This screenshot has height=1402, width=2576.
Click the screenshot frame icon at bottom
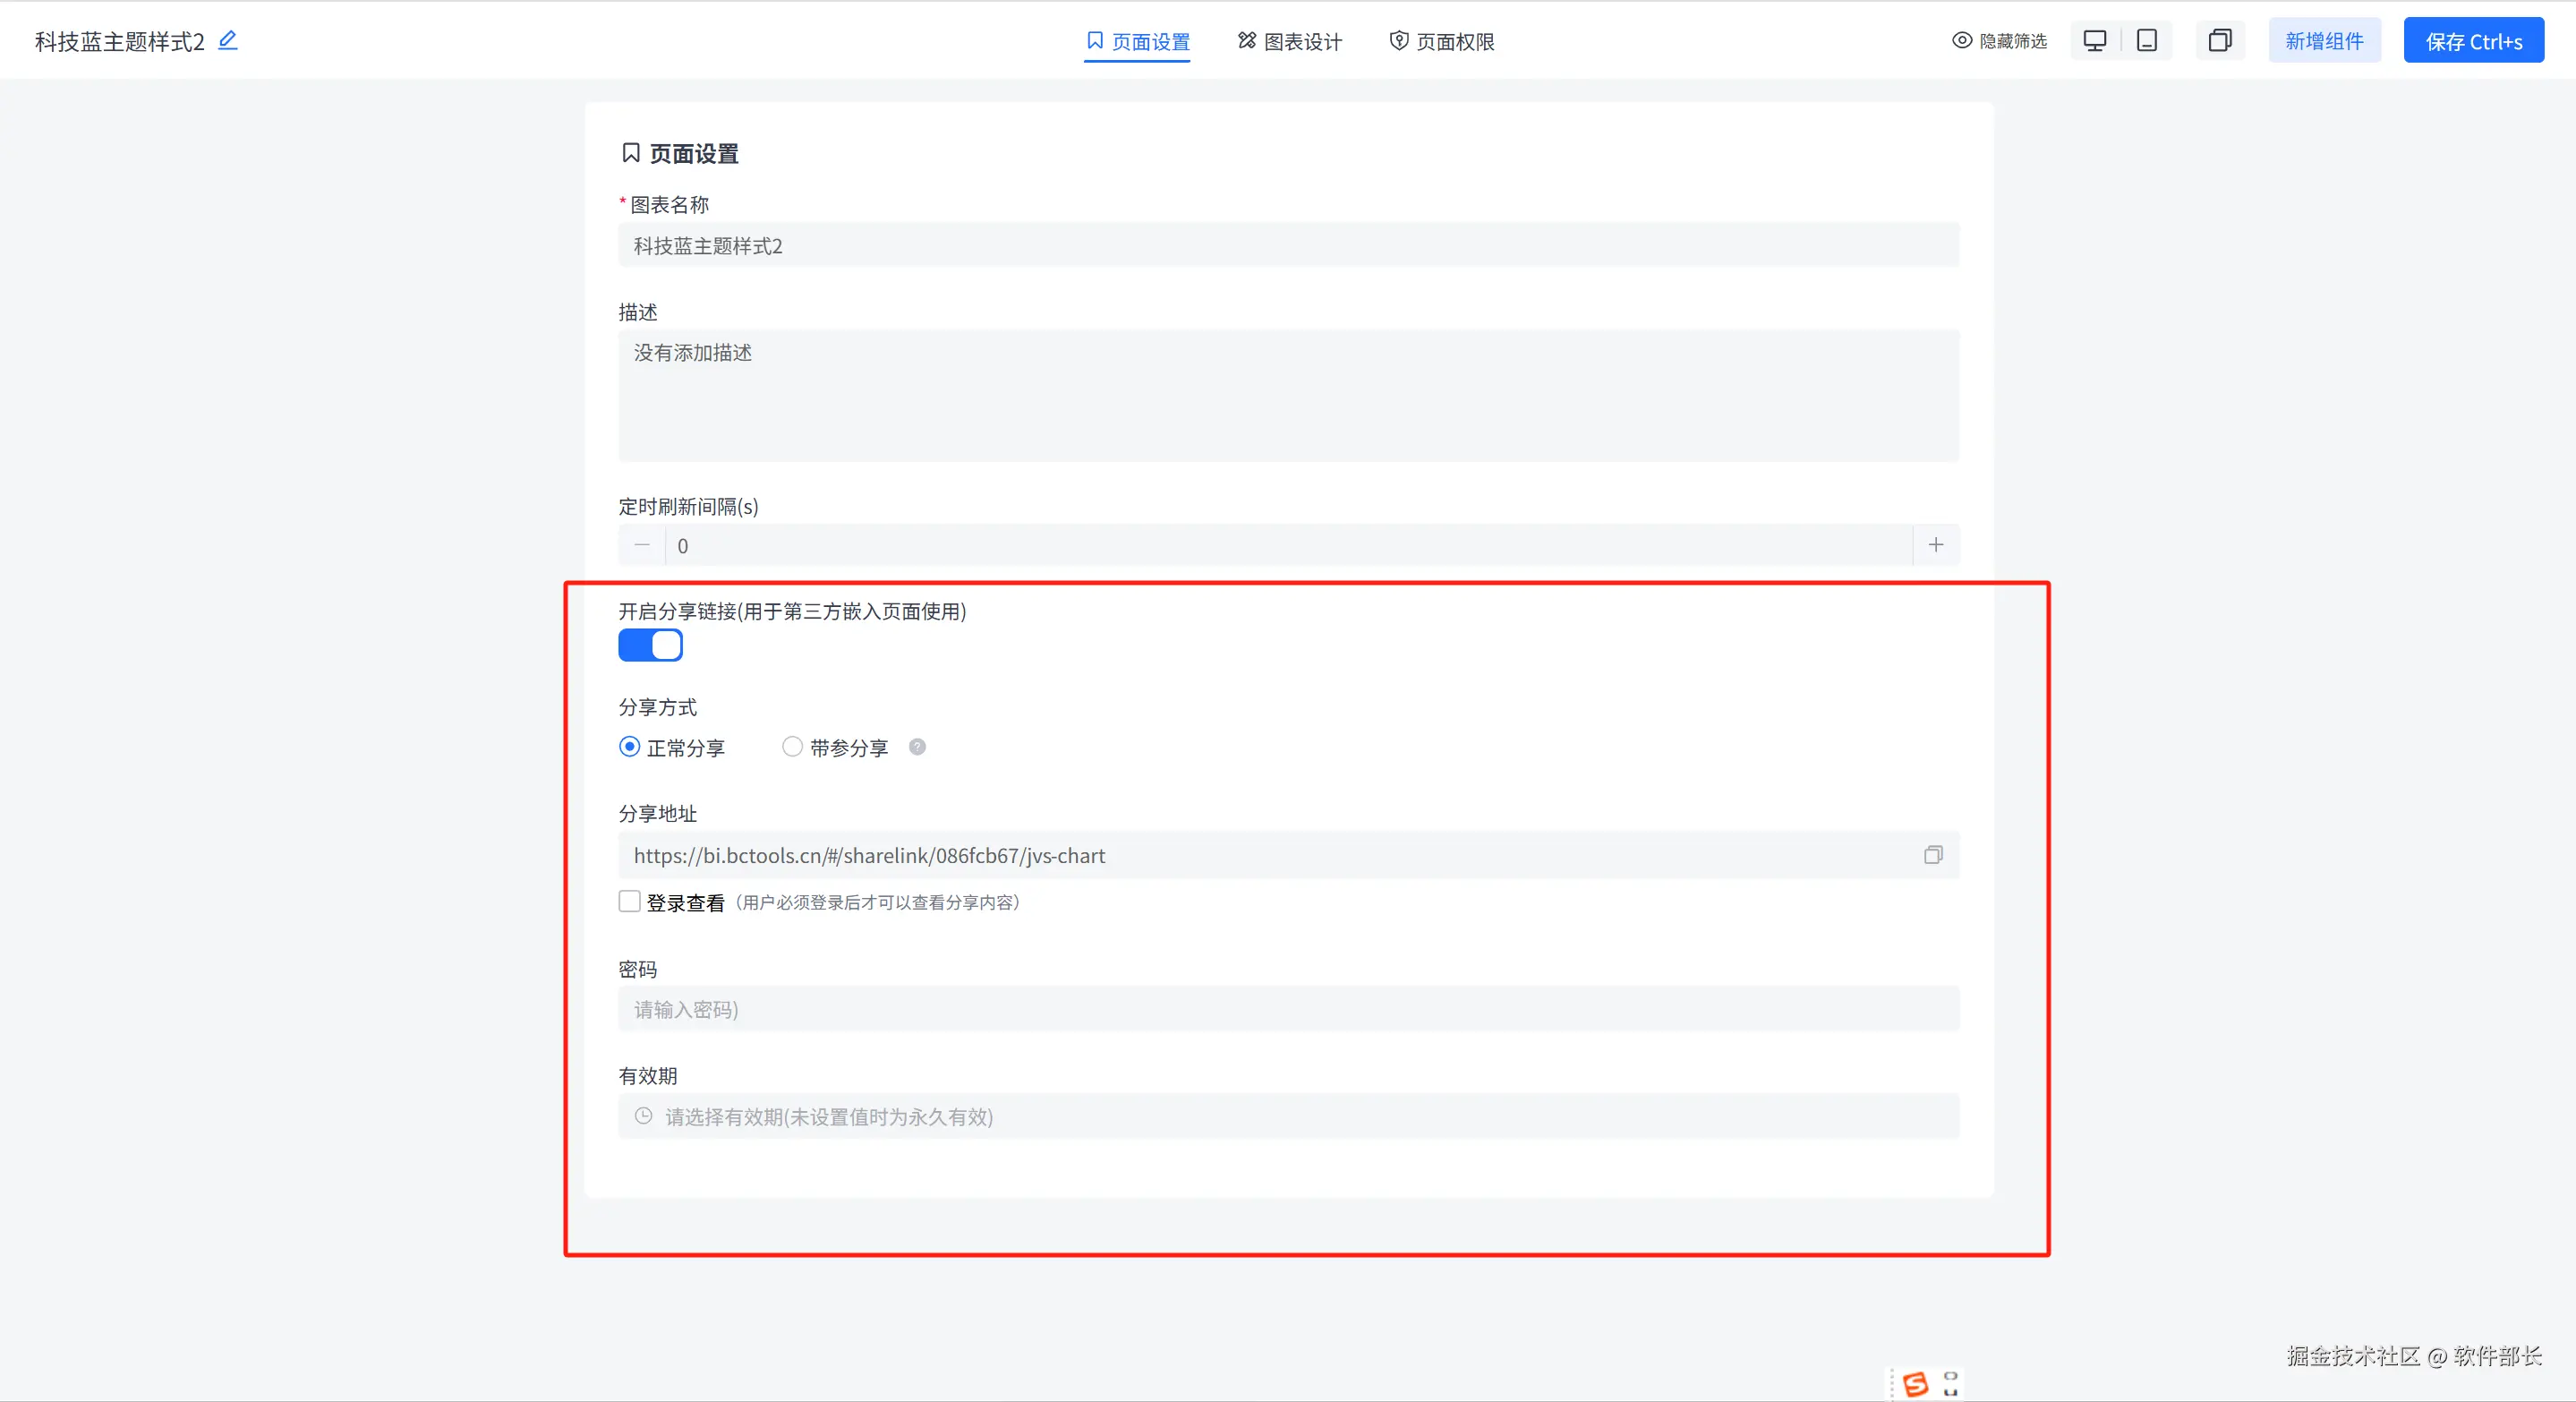[x=1950, y=1384]
